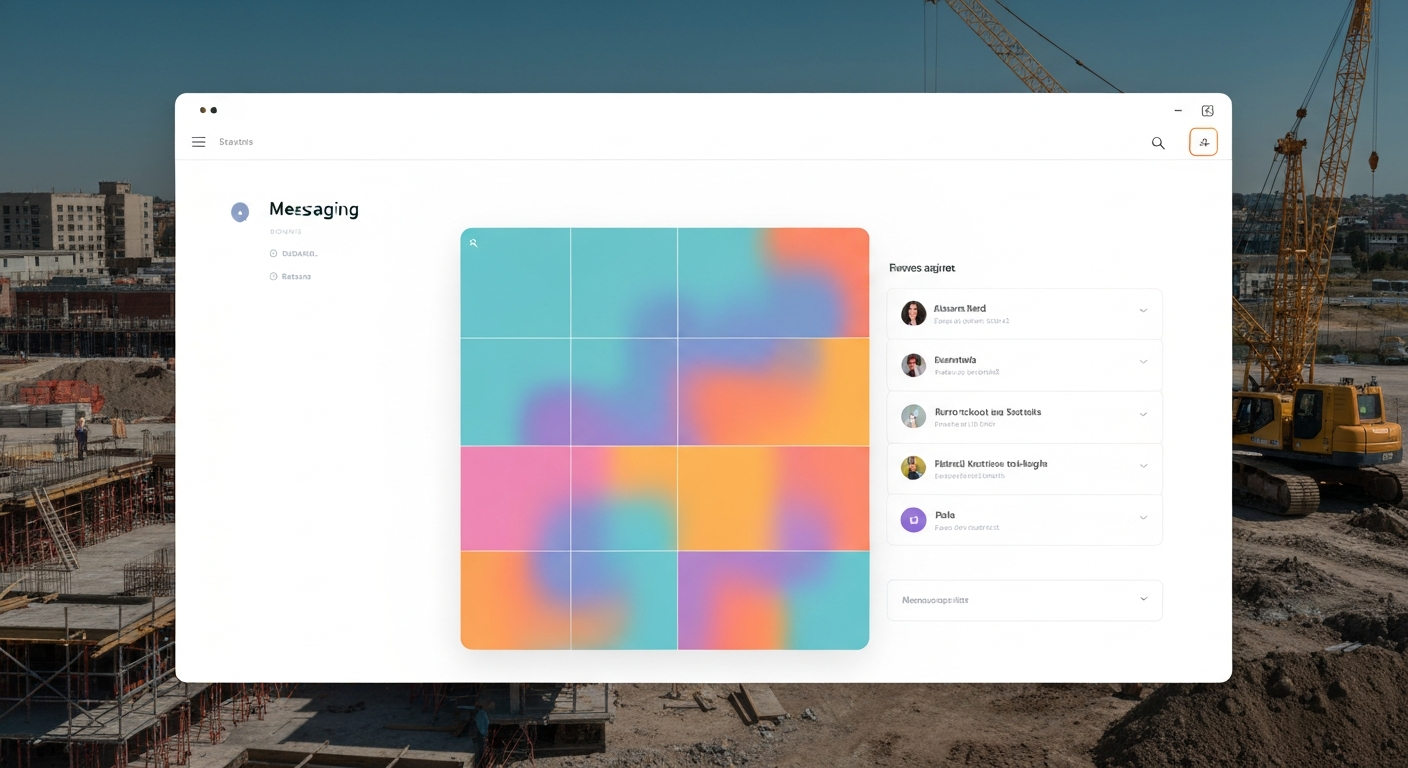This screenshot has height=768, width=1408.
Task: Select the Retssna sidebar item
Action: pyautogui.click(x=290, y=276)
